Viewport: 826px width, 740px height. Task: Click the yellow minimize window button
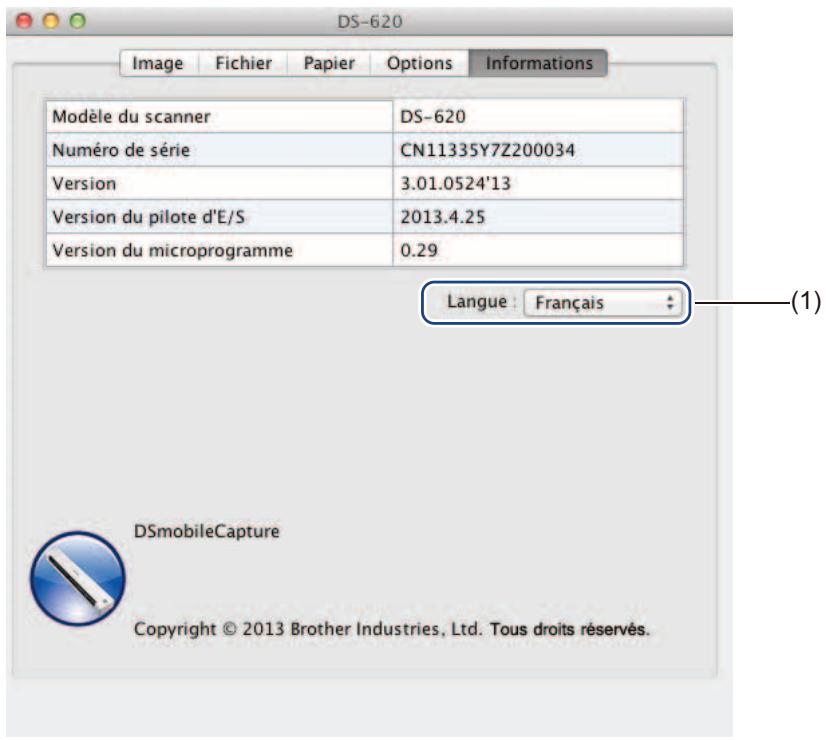(51, 21)
